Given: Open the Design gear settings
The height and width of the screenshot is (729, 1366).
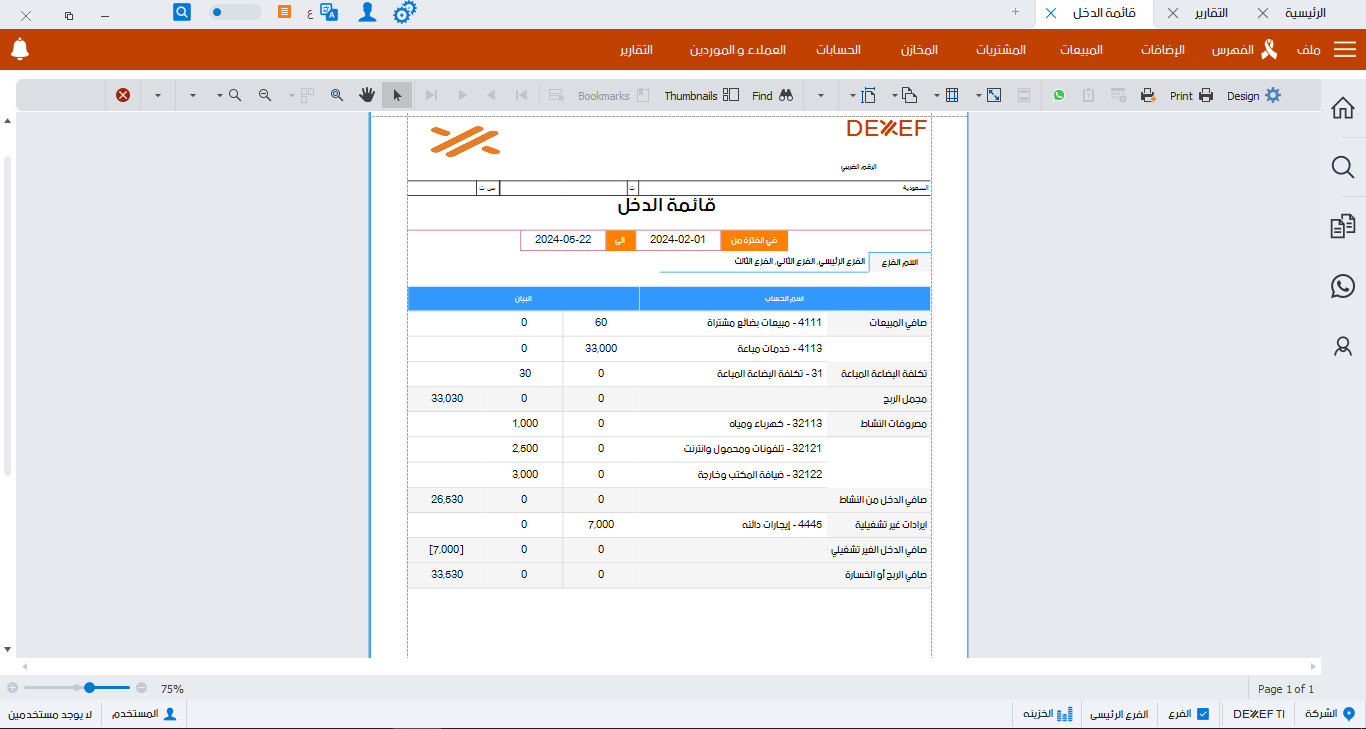Looking at the screenshot, I should click(1272, 95).
